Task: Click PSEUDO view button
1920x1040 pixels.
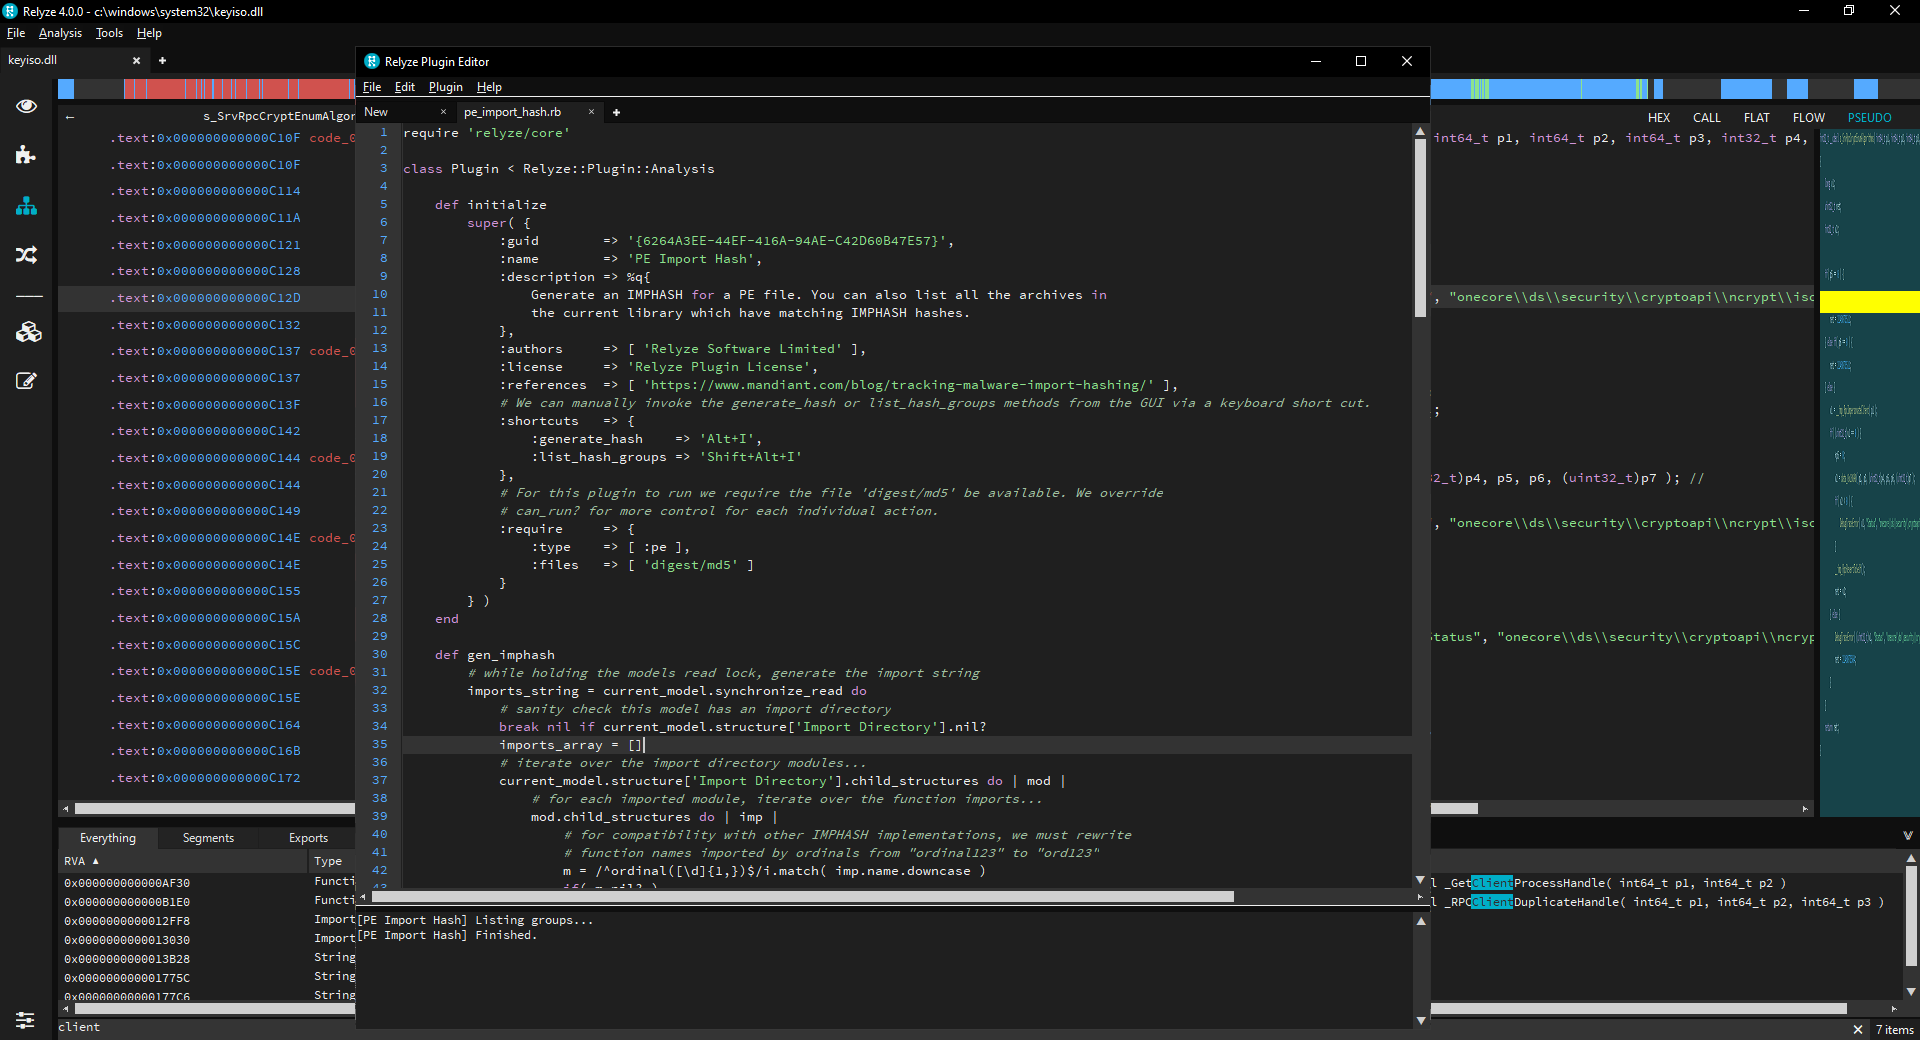Action: pyautogui.click(x=1869, y=117)
